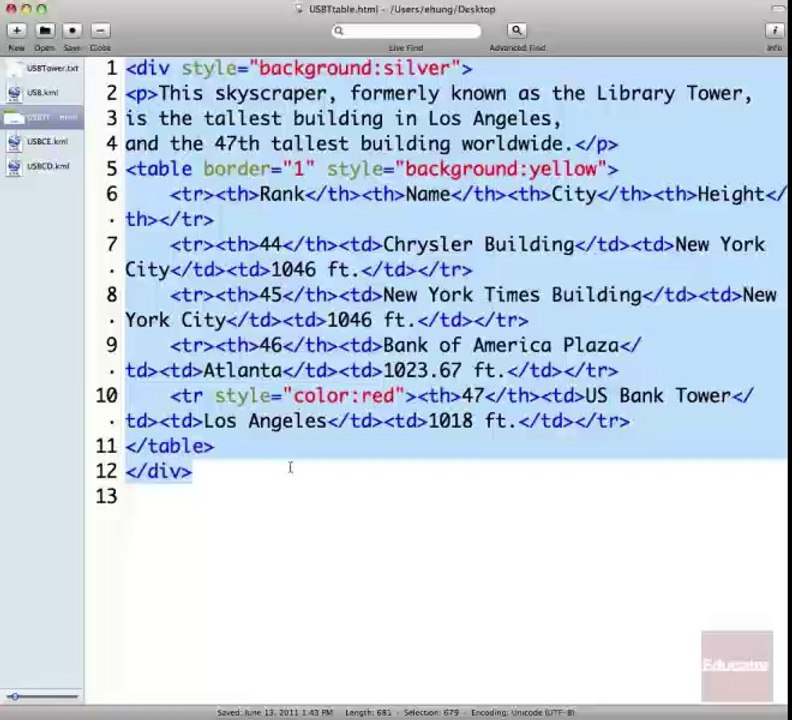
Task: Select the highlighted html document in the sidebar
Action: pyautogui.click(x=42, y=117)
